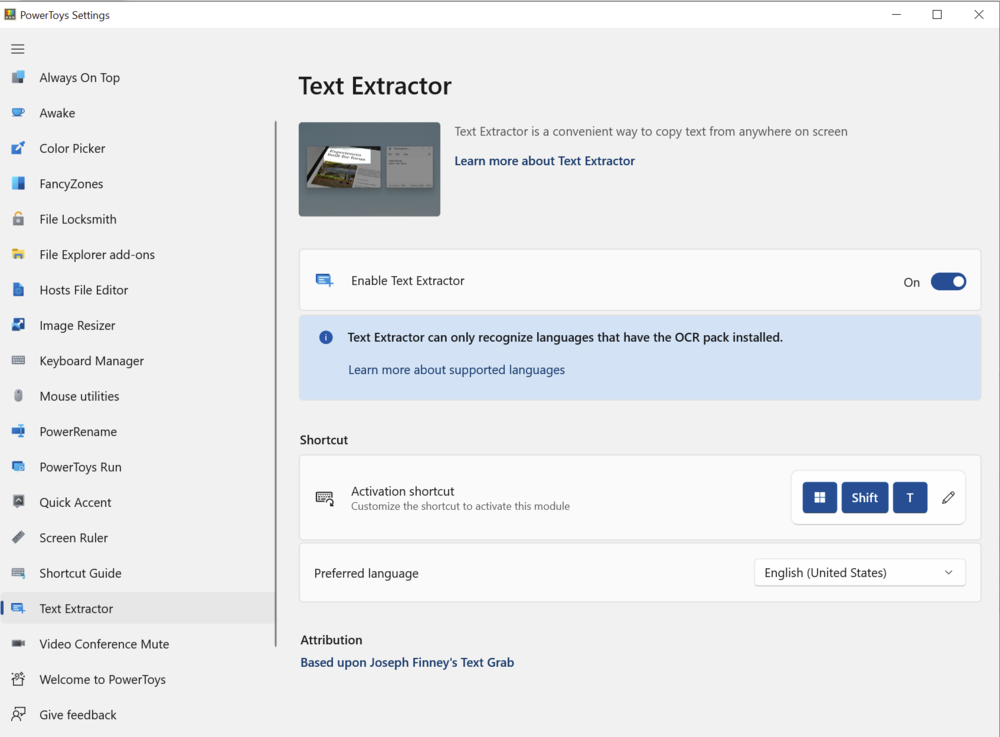Open the PowerToys Run settings page
This screenshot has height=737, width=1000.
pos(80,467)
